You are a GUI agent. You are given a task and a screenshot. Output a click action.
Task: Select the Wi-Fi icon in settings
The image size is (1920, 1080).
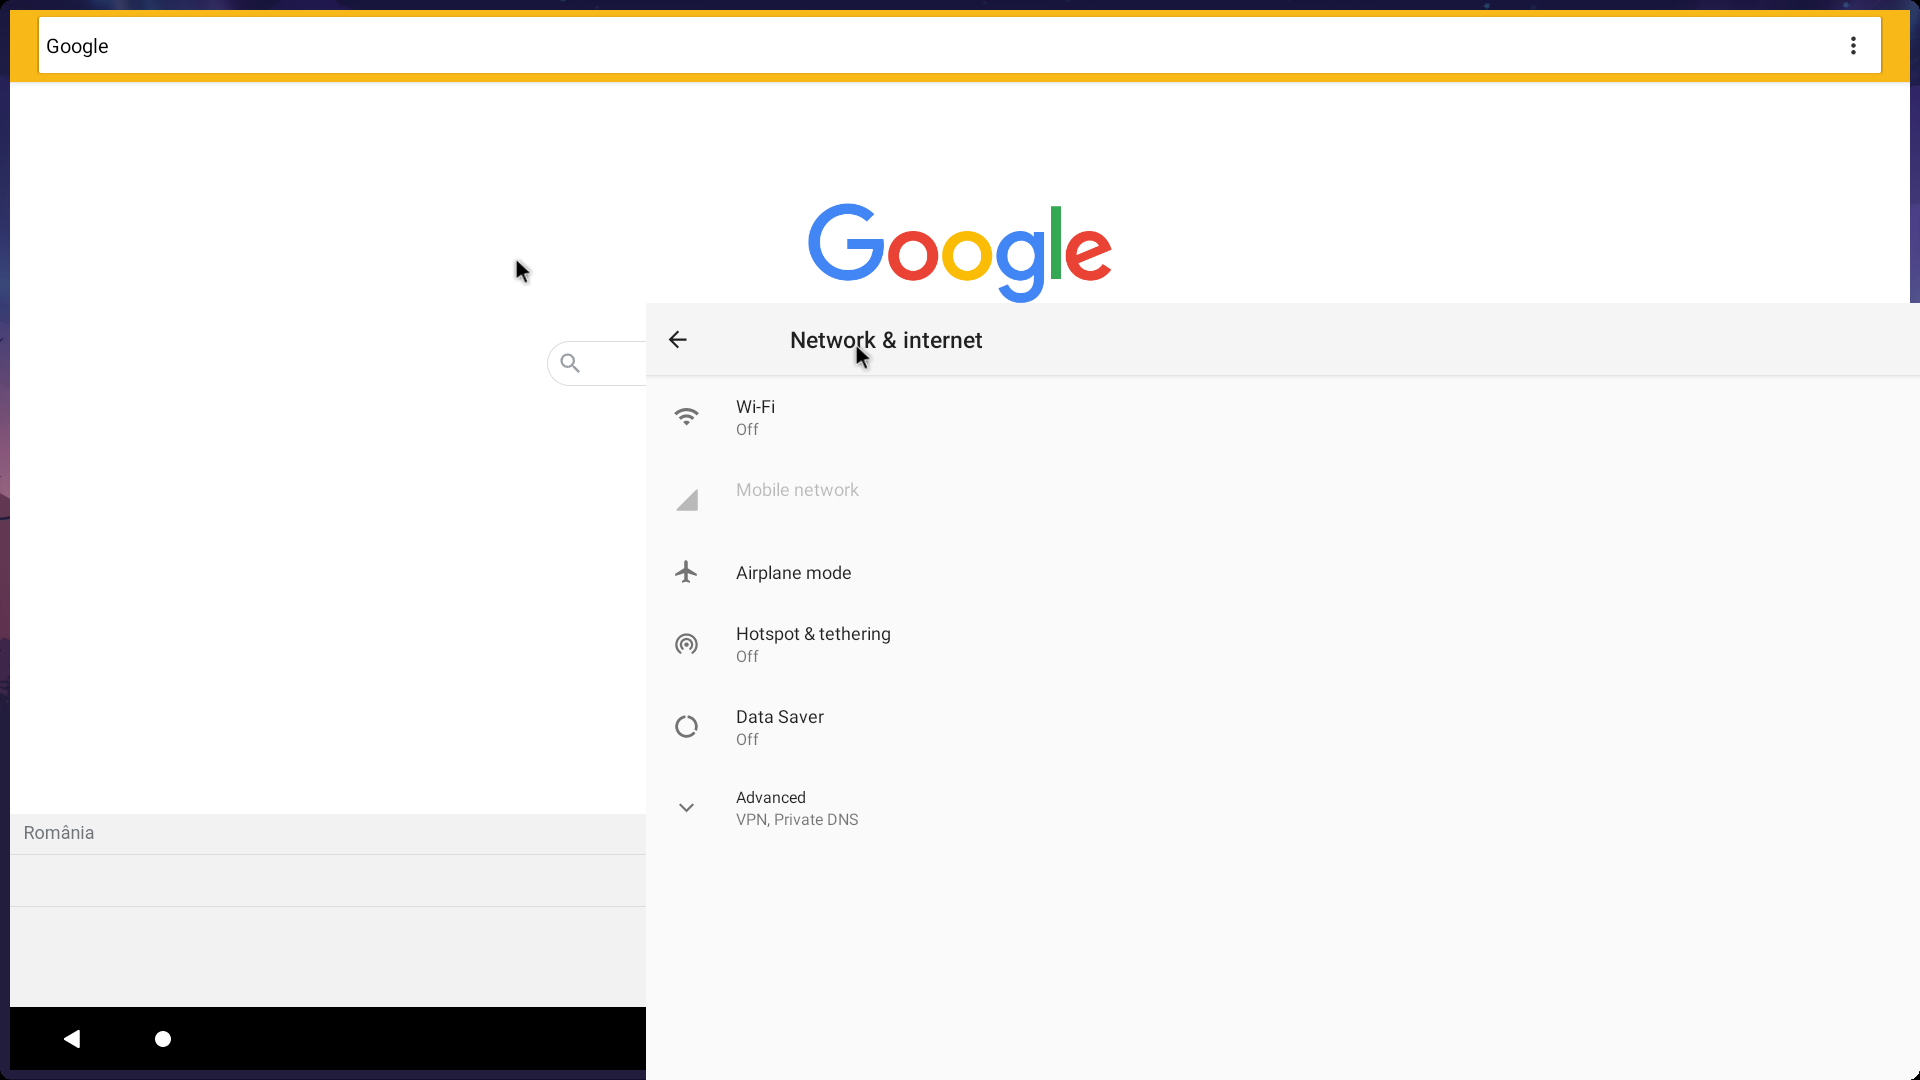[687, 416]
